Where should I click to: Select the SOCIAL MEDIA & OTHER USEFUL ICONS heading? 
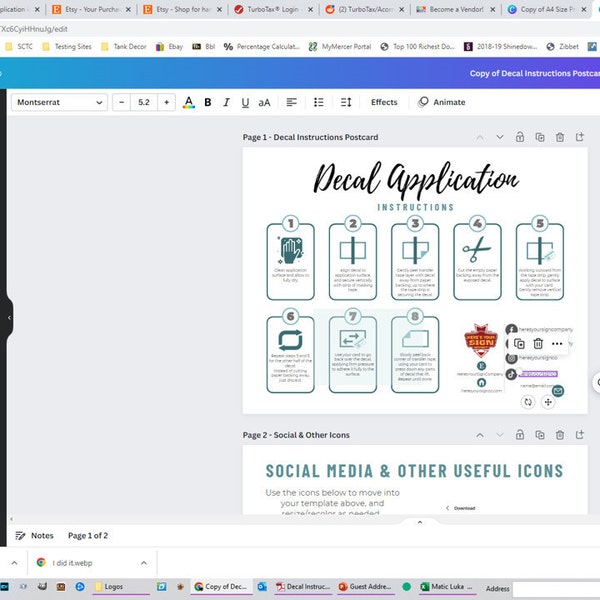[x=414, y=471]
